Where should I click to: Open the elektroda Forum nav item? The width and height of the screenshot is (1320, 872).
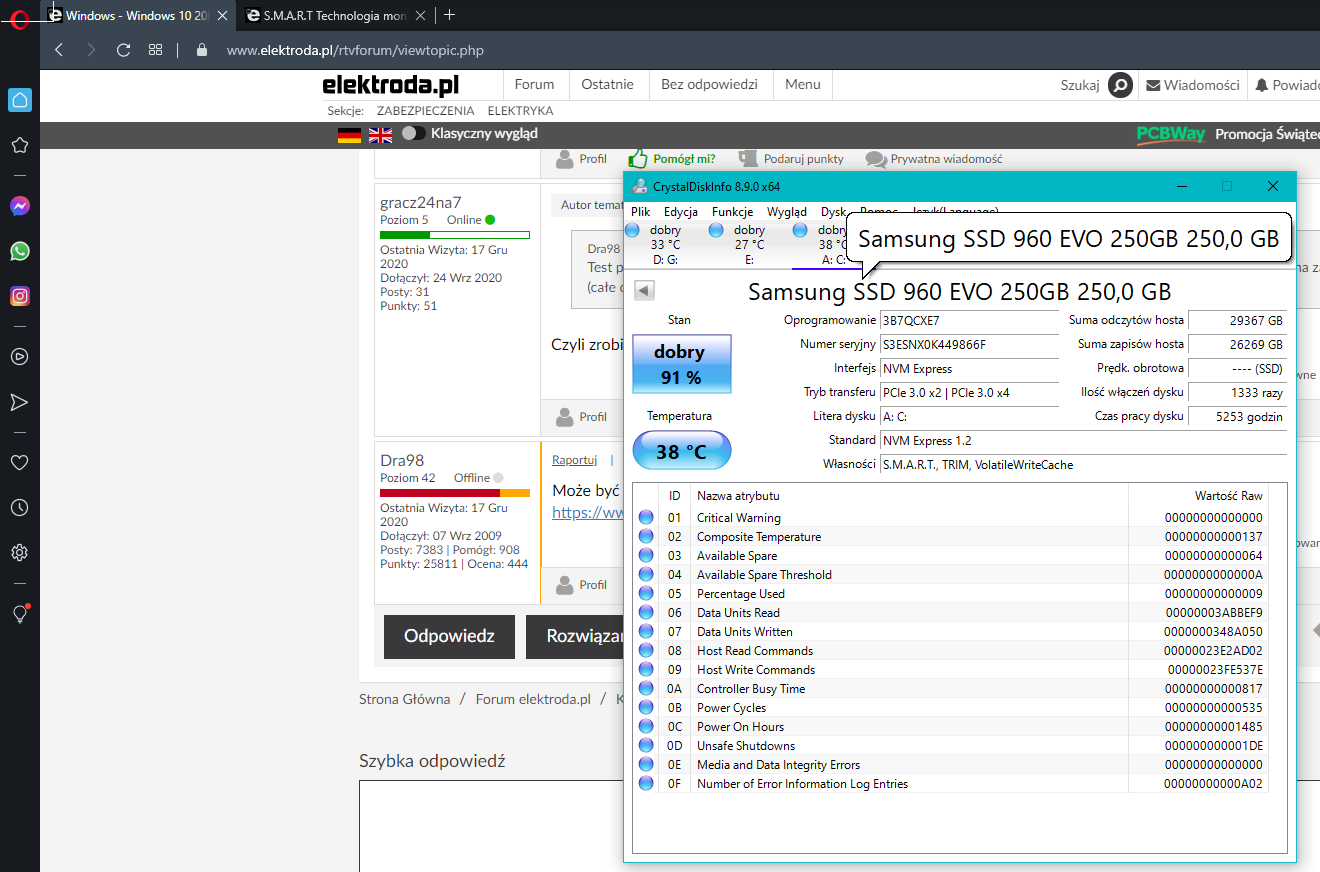(x=535, y=85)
